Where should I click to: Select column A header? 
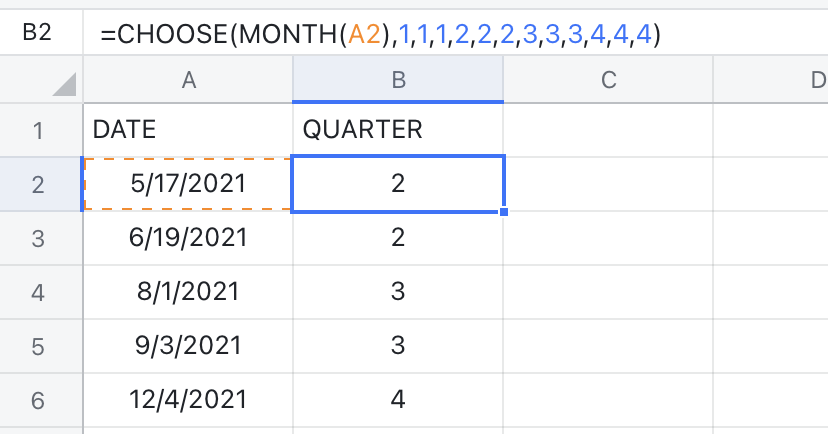(187, 82)
